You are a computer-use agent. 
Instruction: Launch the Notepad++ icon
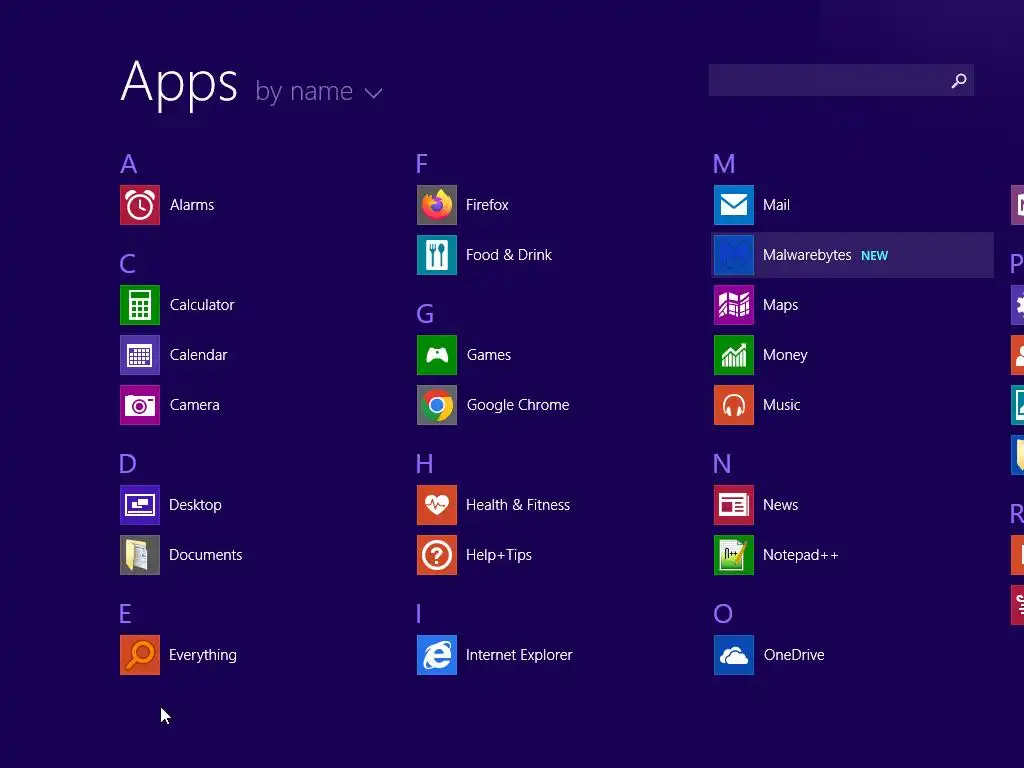pos(734,555)
